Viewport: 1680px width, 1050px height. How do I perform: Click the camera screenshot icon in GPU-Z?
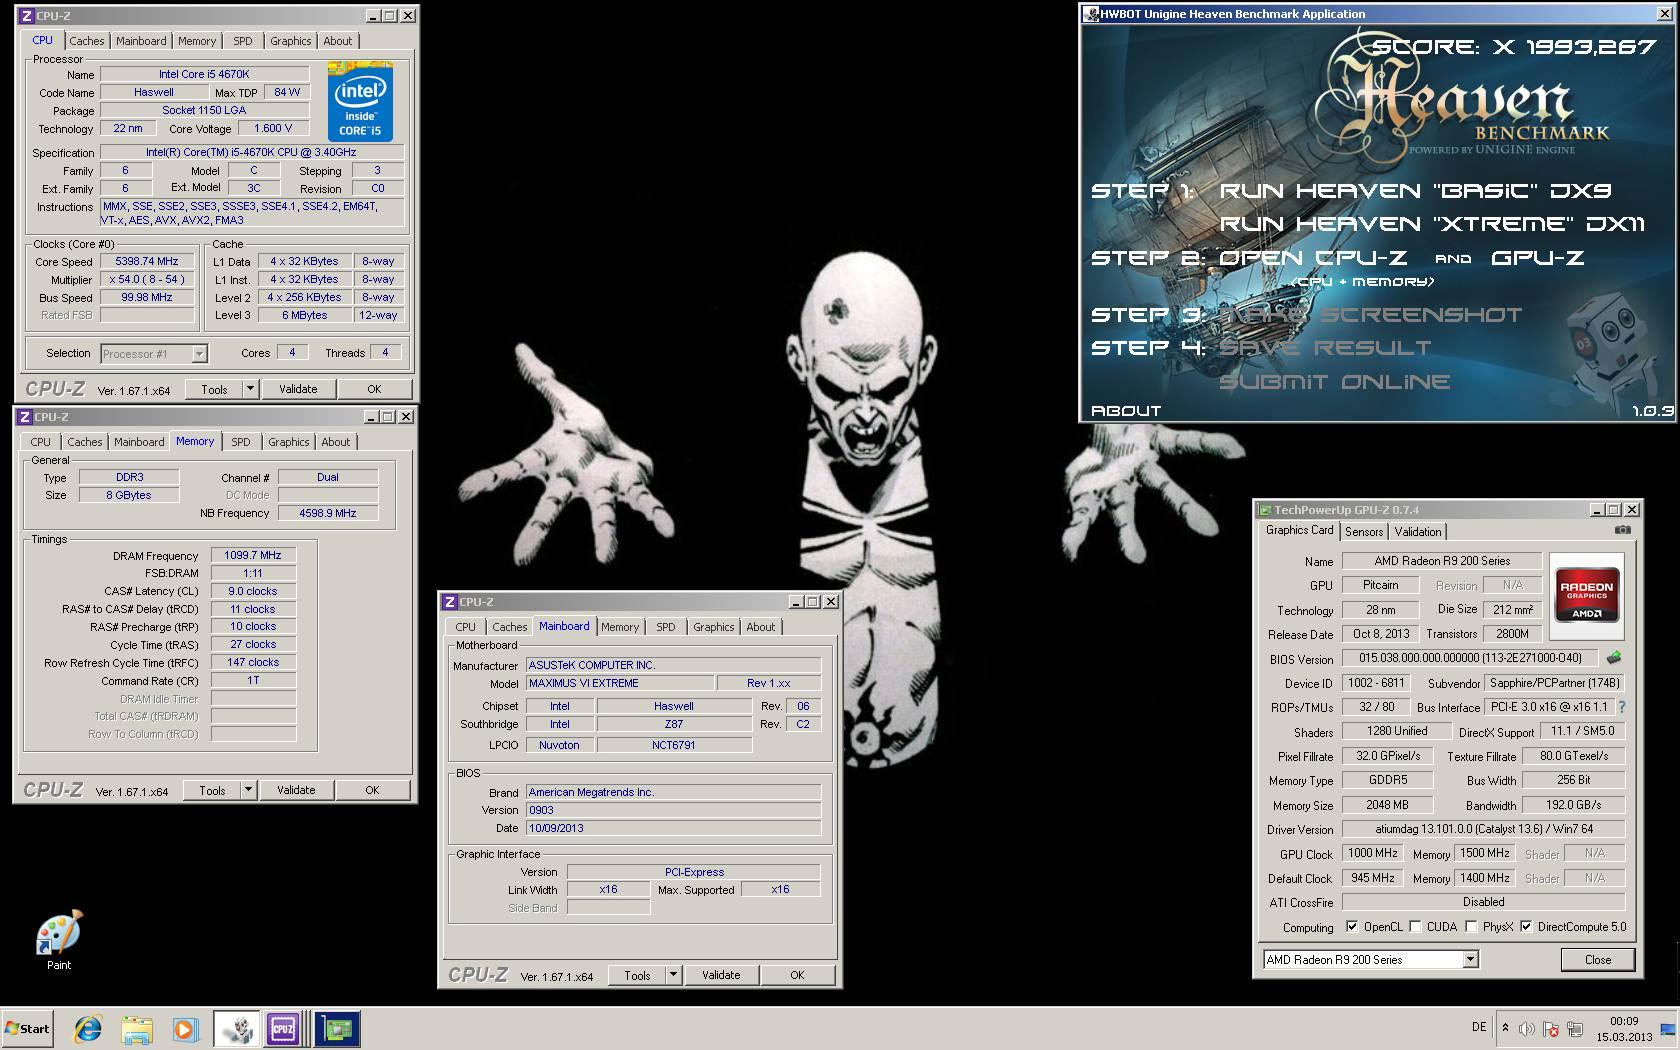1622,530
